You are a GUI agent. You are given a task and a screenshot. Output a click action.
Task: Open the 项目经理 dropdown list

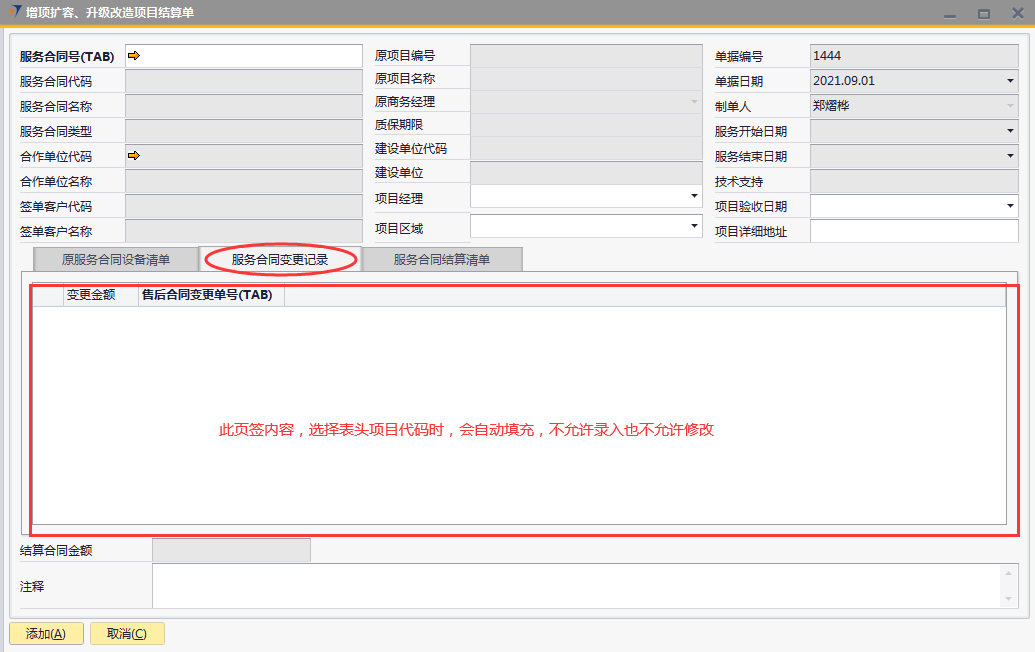point(694,197)
